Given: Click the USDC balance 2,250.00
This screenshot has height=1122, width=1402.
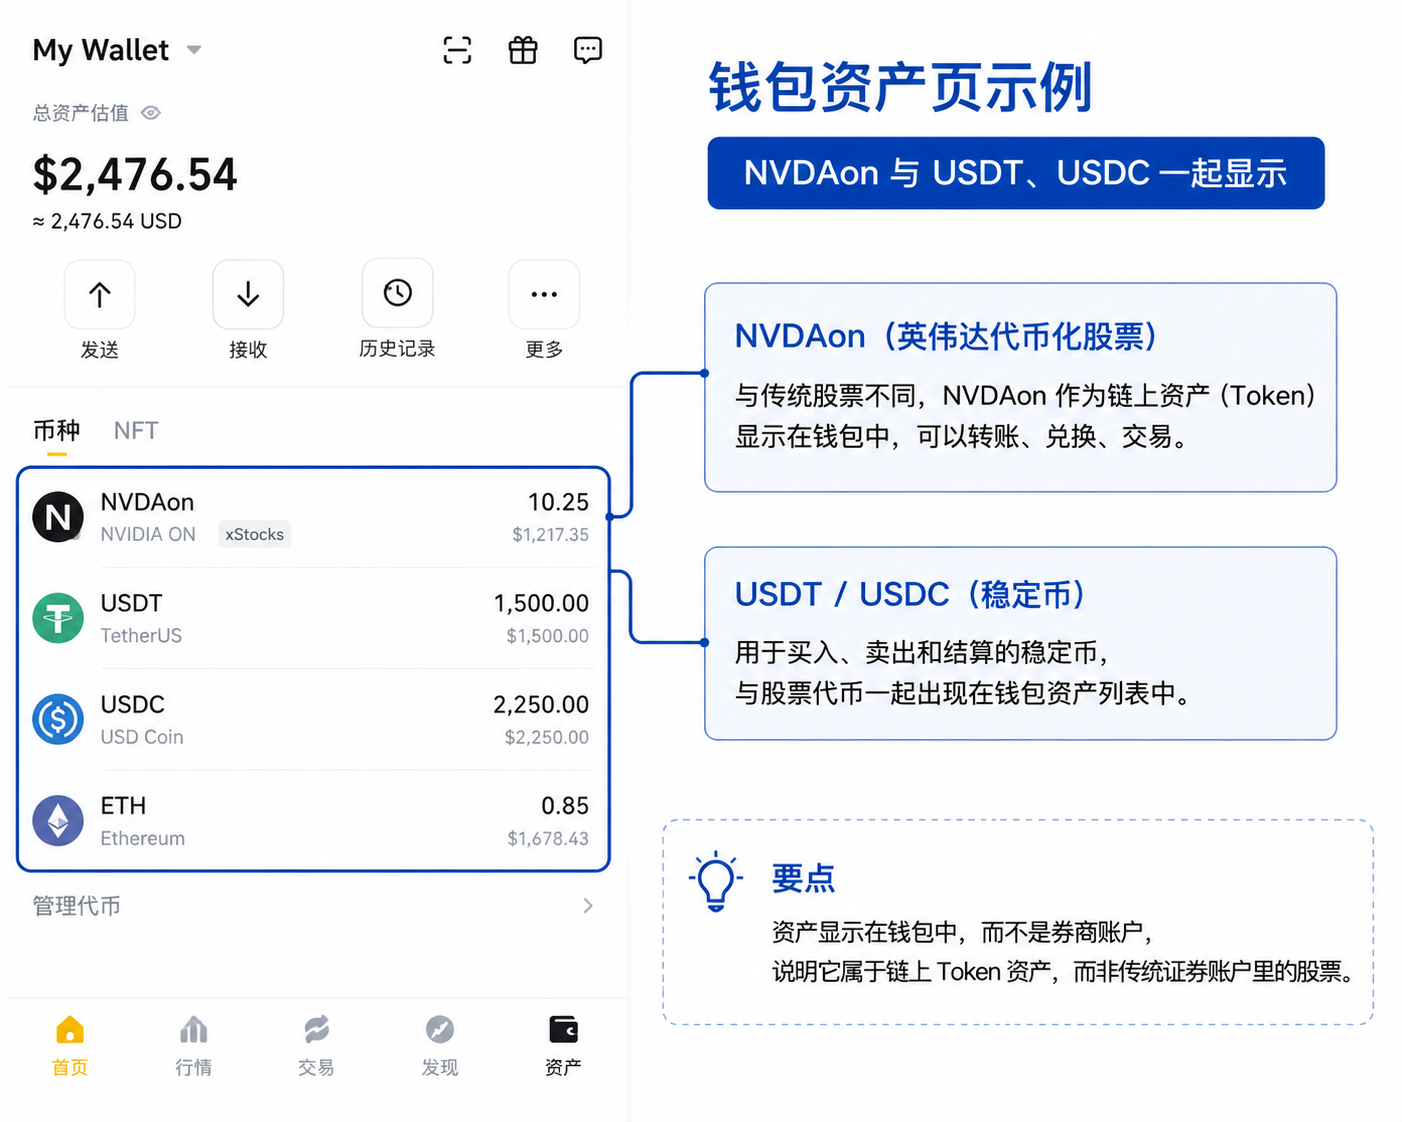Looking at the screenshot, I should (541, 704).
